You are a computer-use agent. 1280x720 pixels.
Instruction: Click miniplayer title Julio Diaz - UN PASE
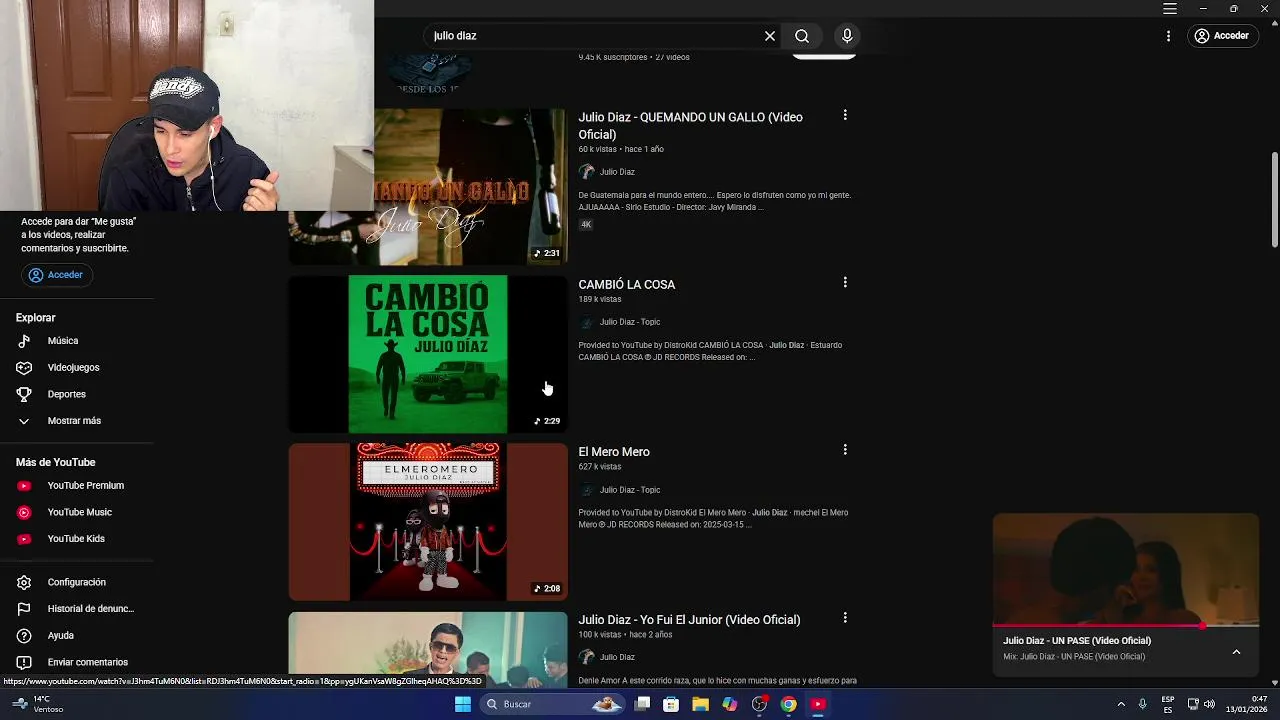click(x=1077, y=641)
